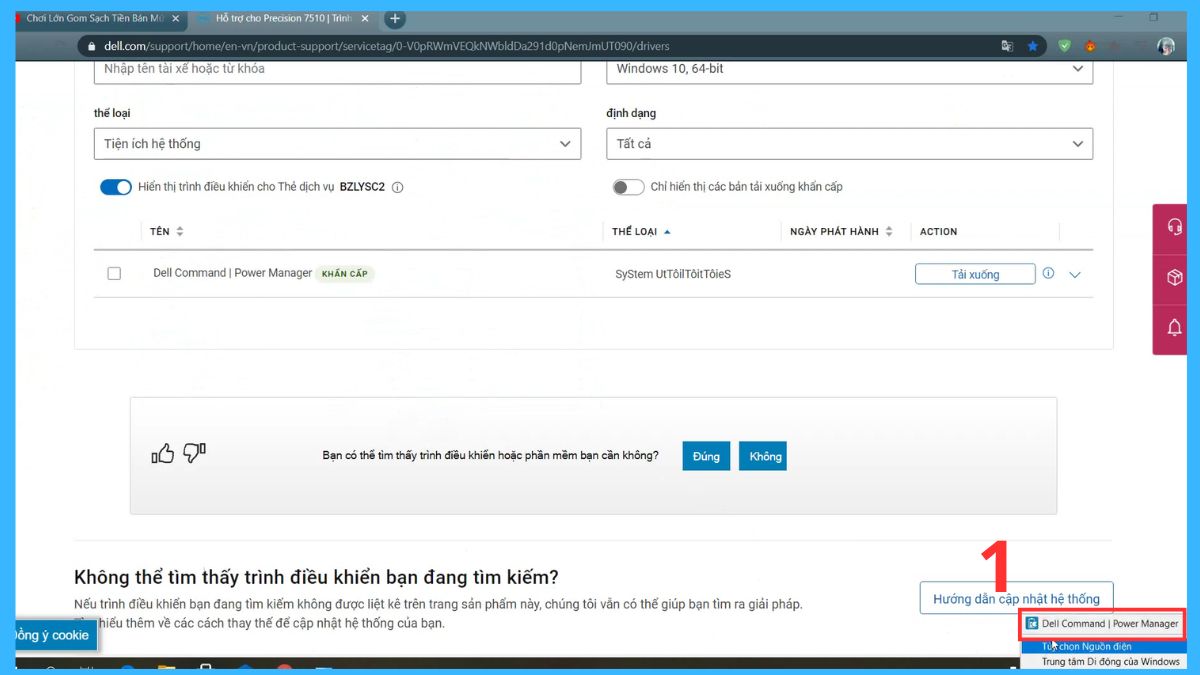Screen dimensions: 1200x675
Task: Open the 'Windows 10, 64-bit' OS dropdown
Action: (x=849, y=69)
